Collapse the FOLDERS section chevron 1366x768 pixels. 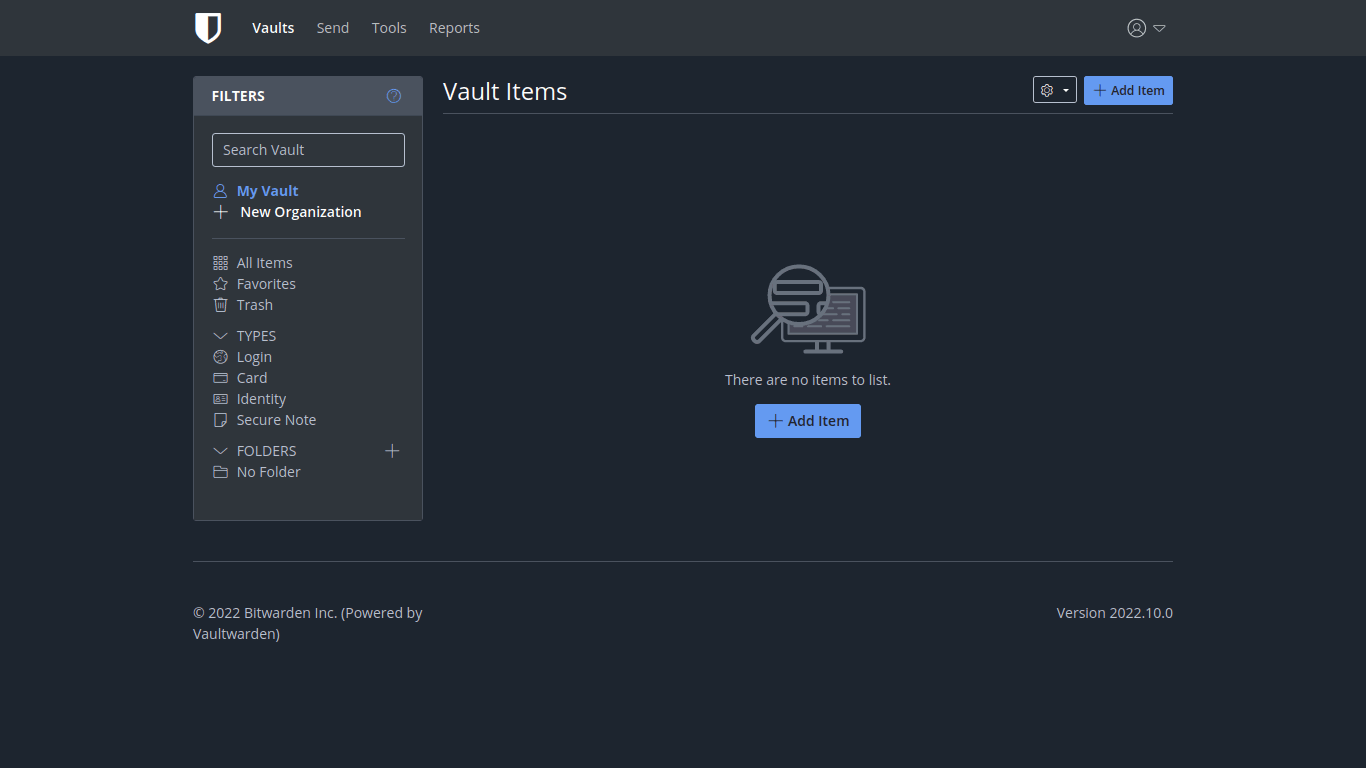pos(221,451)
